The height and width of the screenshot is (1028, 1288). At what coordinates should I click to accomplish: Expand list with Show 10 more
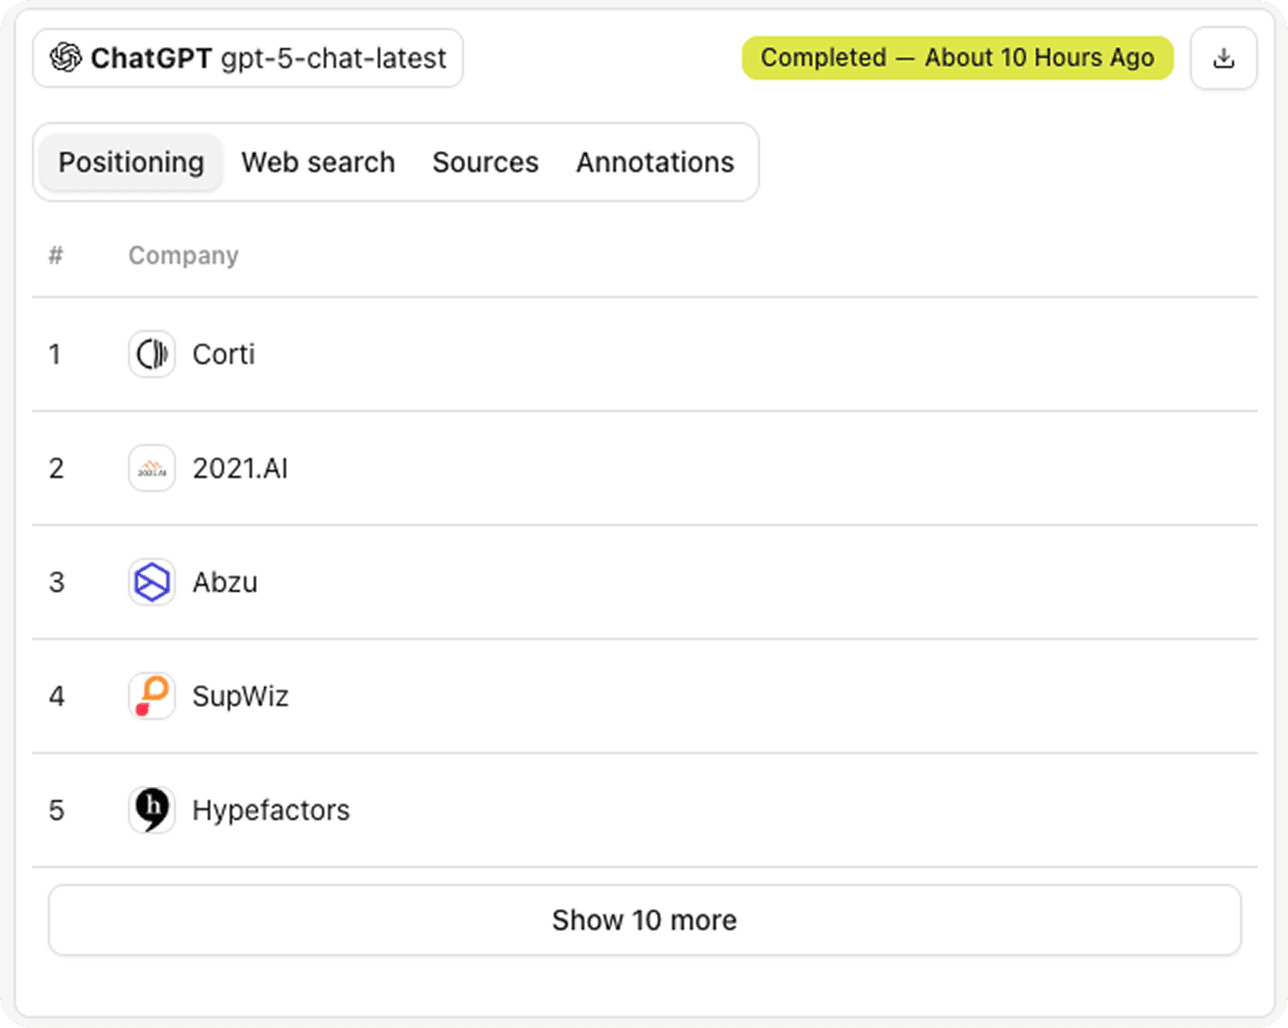point(644,920)
